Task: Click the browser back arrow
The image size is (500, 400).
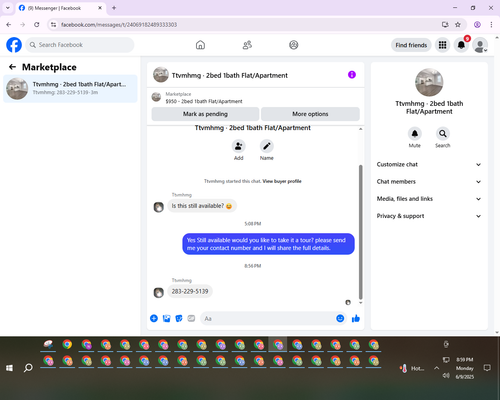Action: coord(9,25)
